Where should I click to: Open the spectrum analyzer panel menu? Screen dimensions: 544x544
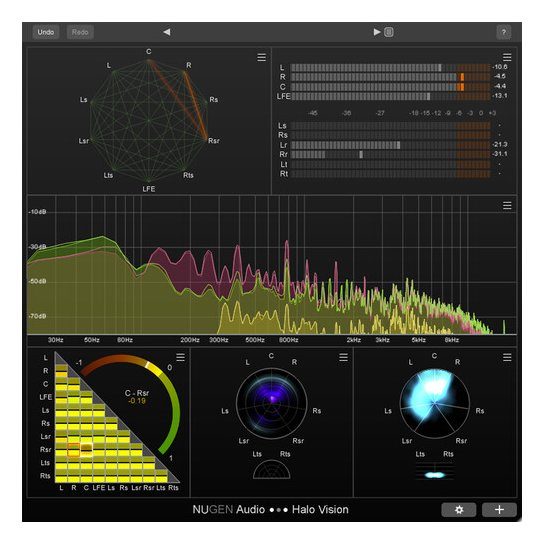click(507, 206)
